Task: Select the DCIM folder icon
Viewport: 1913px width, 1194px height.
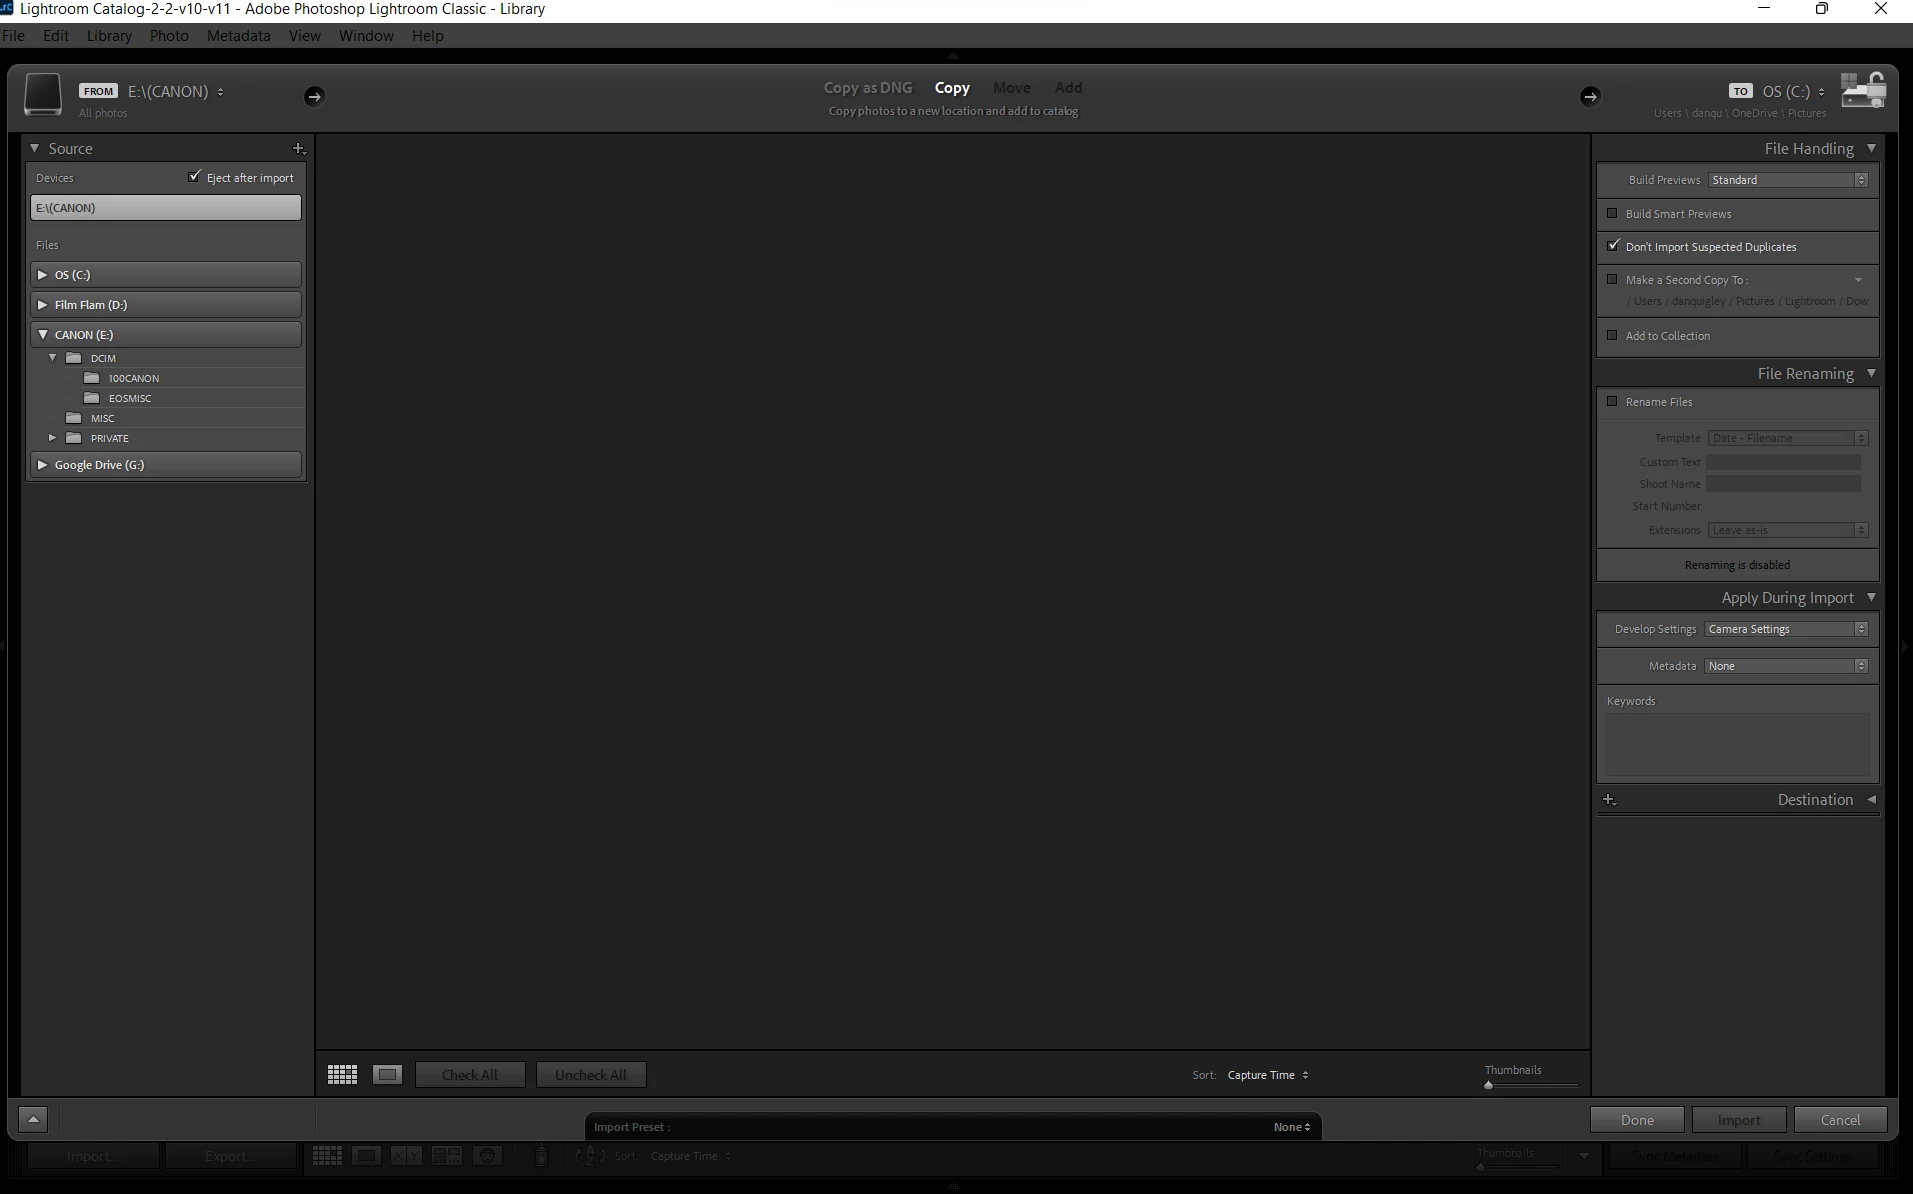Action: [x=74, y=358]
